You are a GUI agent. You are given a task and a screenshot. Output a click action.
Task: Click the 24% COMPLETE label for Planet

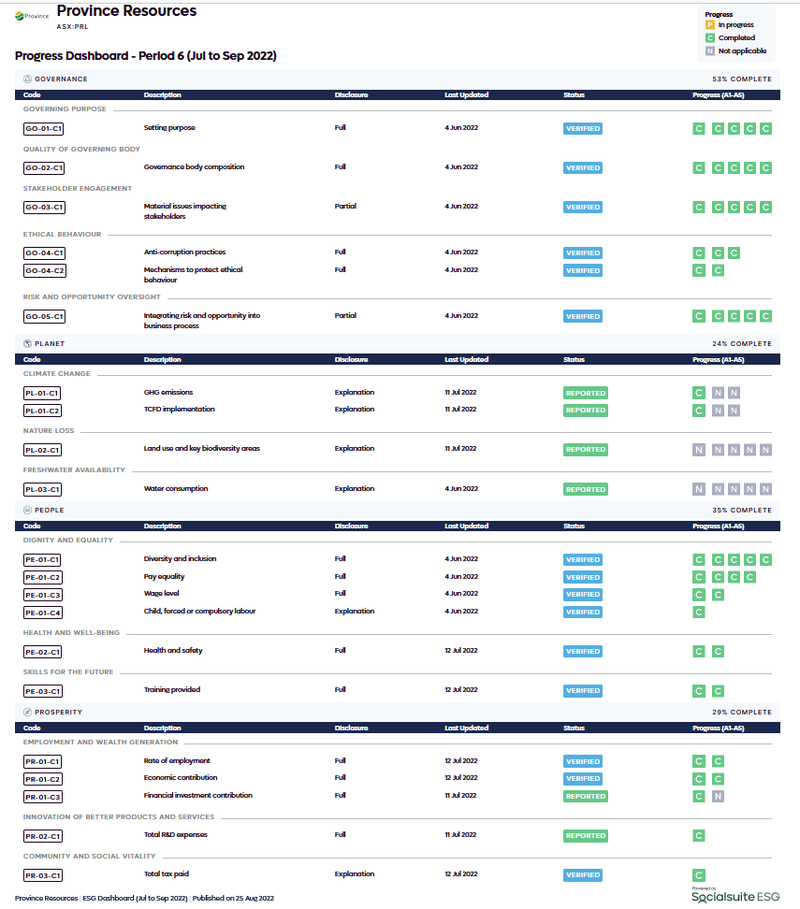[x=742, y=344]
